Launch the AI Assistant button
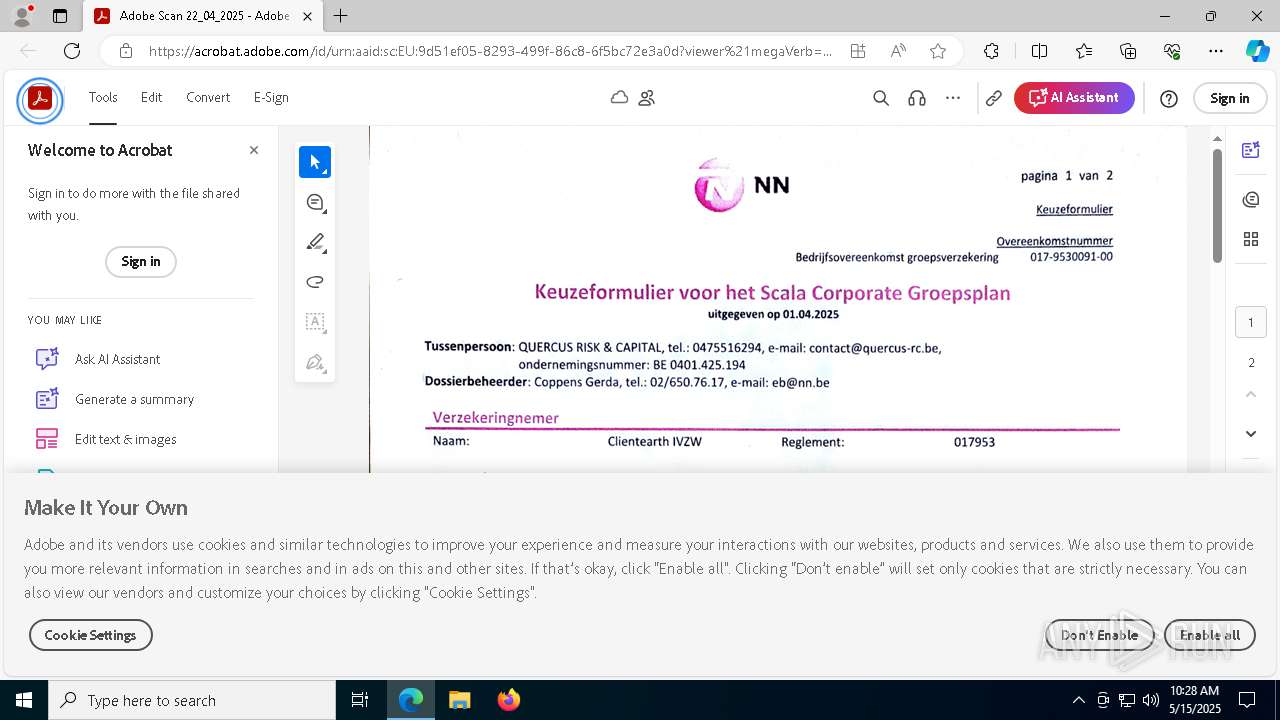This screenshot has width=1280, height=720. click(x=1074, y=98)
